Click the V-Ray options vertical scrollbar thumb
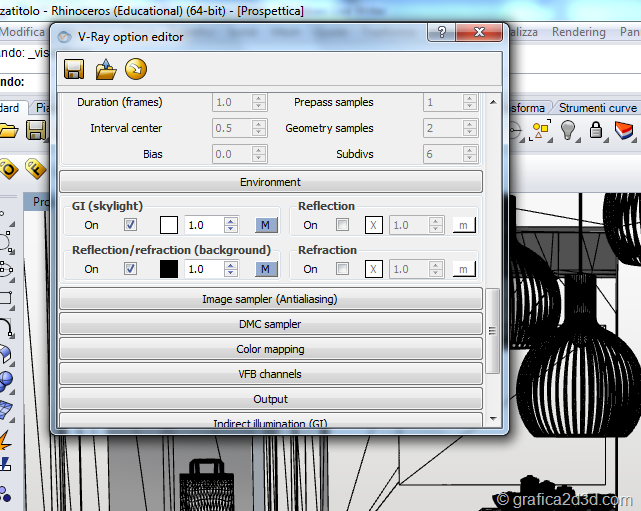Viewport: 641px width, 511px height. (x=493, y=331)
